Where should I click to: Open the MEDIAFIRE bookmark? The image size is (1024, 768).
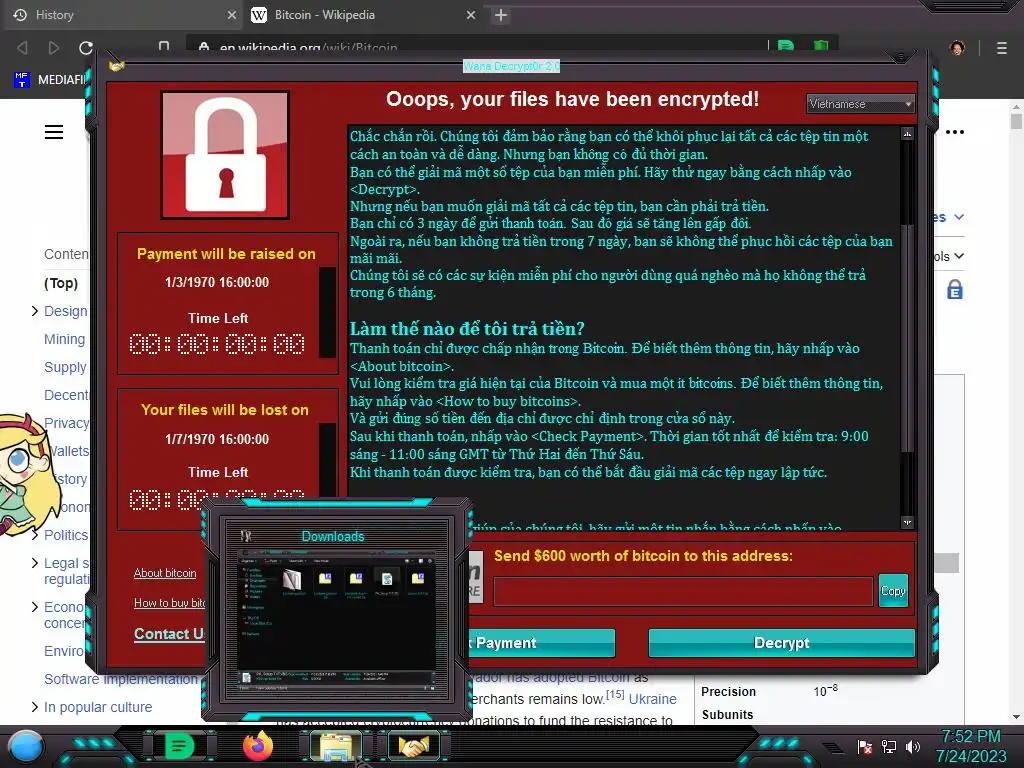[50, 80]
